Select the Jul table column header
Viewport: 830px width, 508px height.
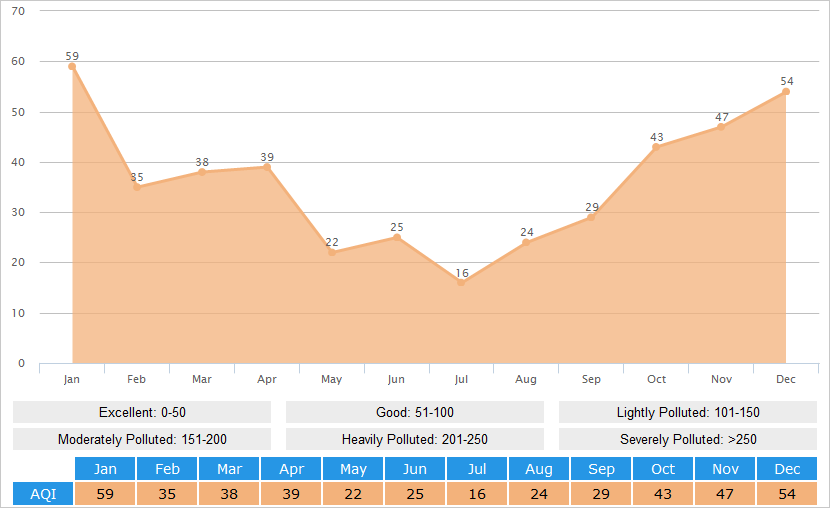click(477, 469)
